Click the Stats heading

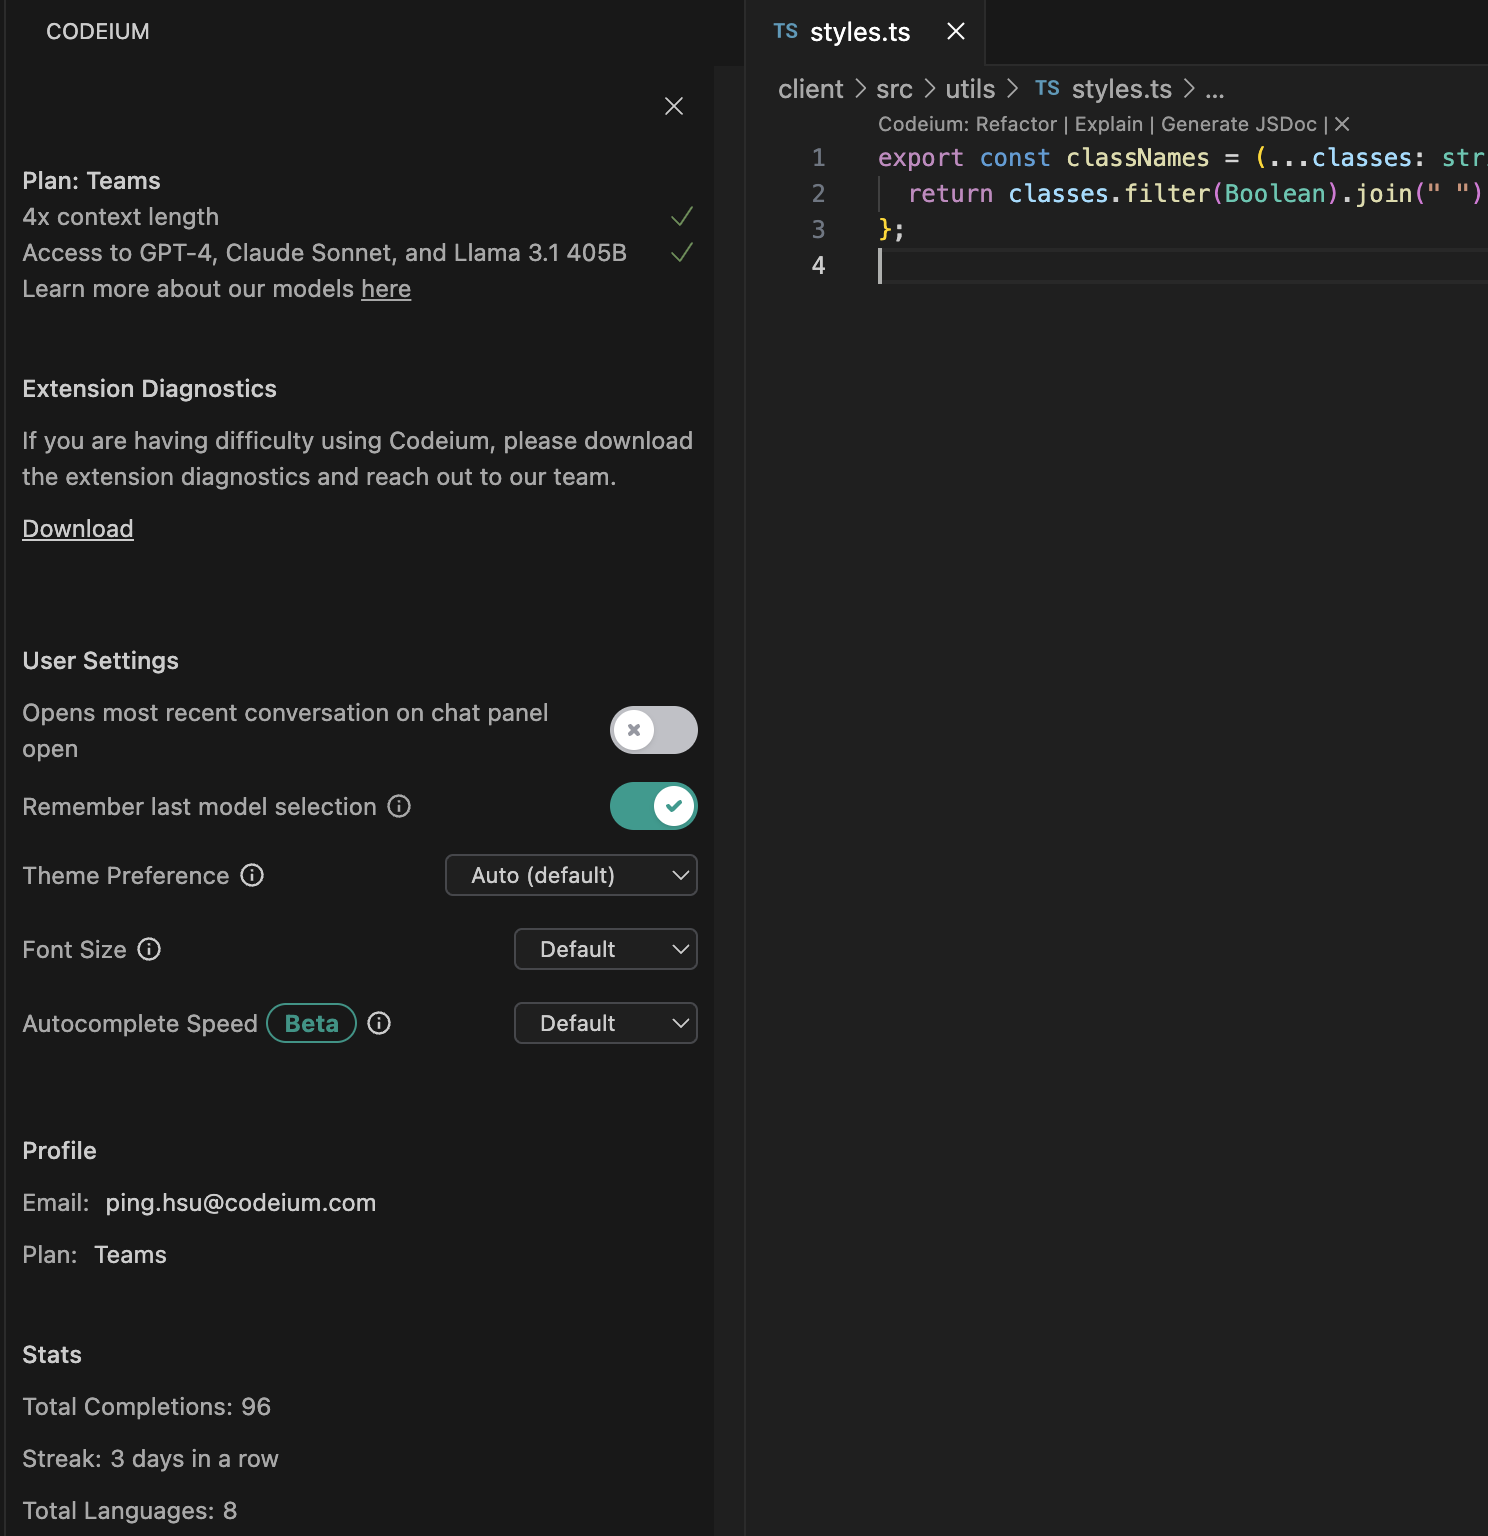52,1355
